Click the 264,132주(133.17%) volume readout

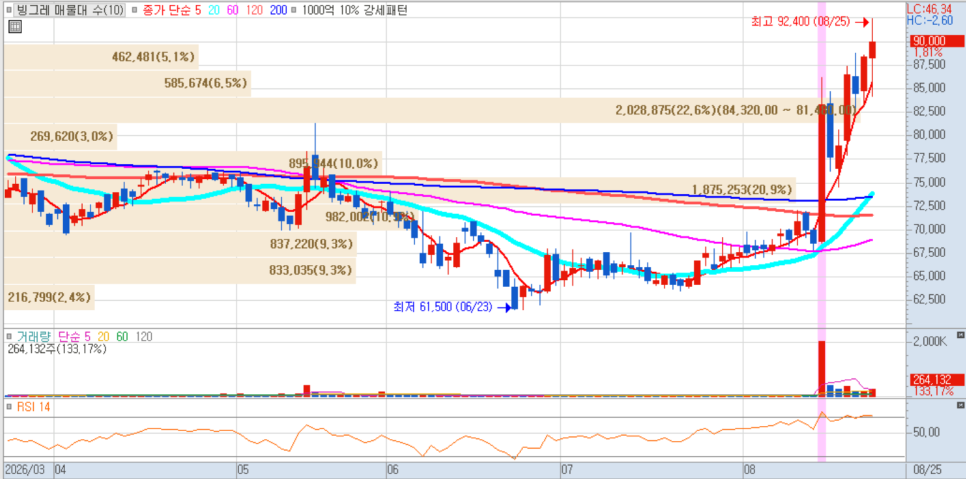click(57, 349)
